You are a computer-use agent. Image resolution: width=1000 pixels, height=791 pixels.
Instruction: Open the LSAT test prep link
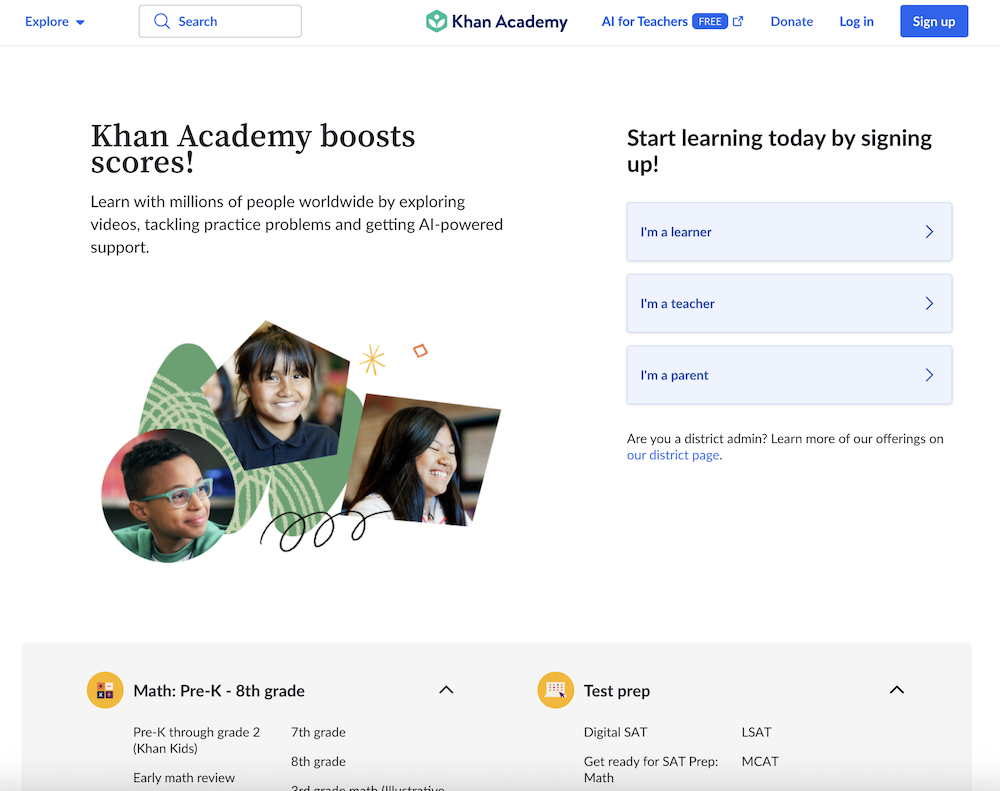tap(756, 732)
